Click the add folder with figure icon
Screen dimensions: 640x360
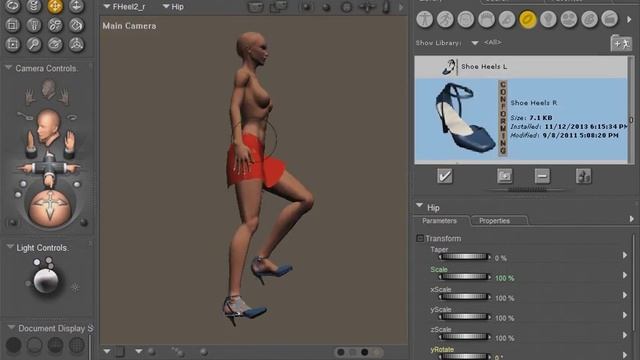point(621,43)
